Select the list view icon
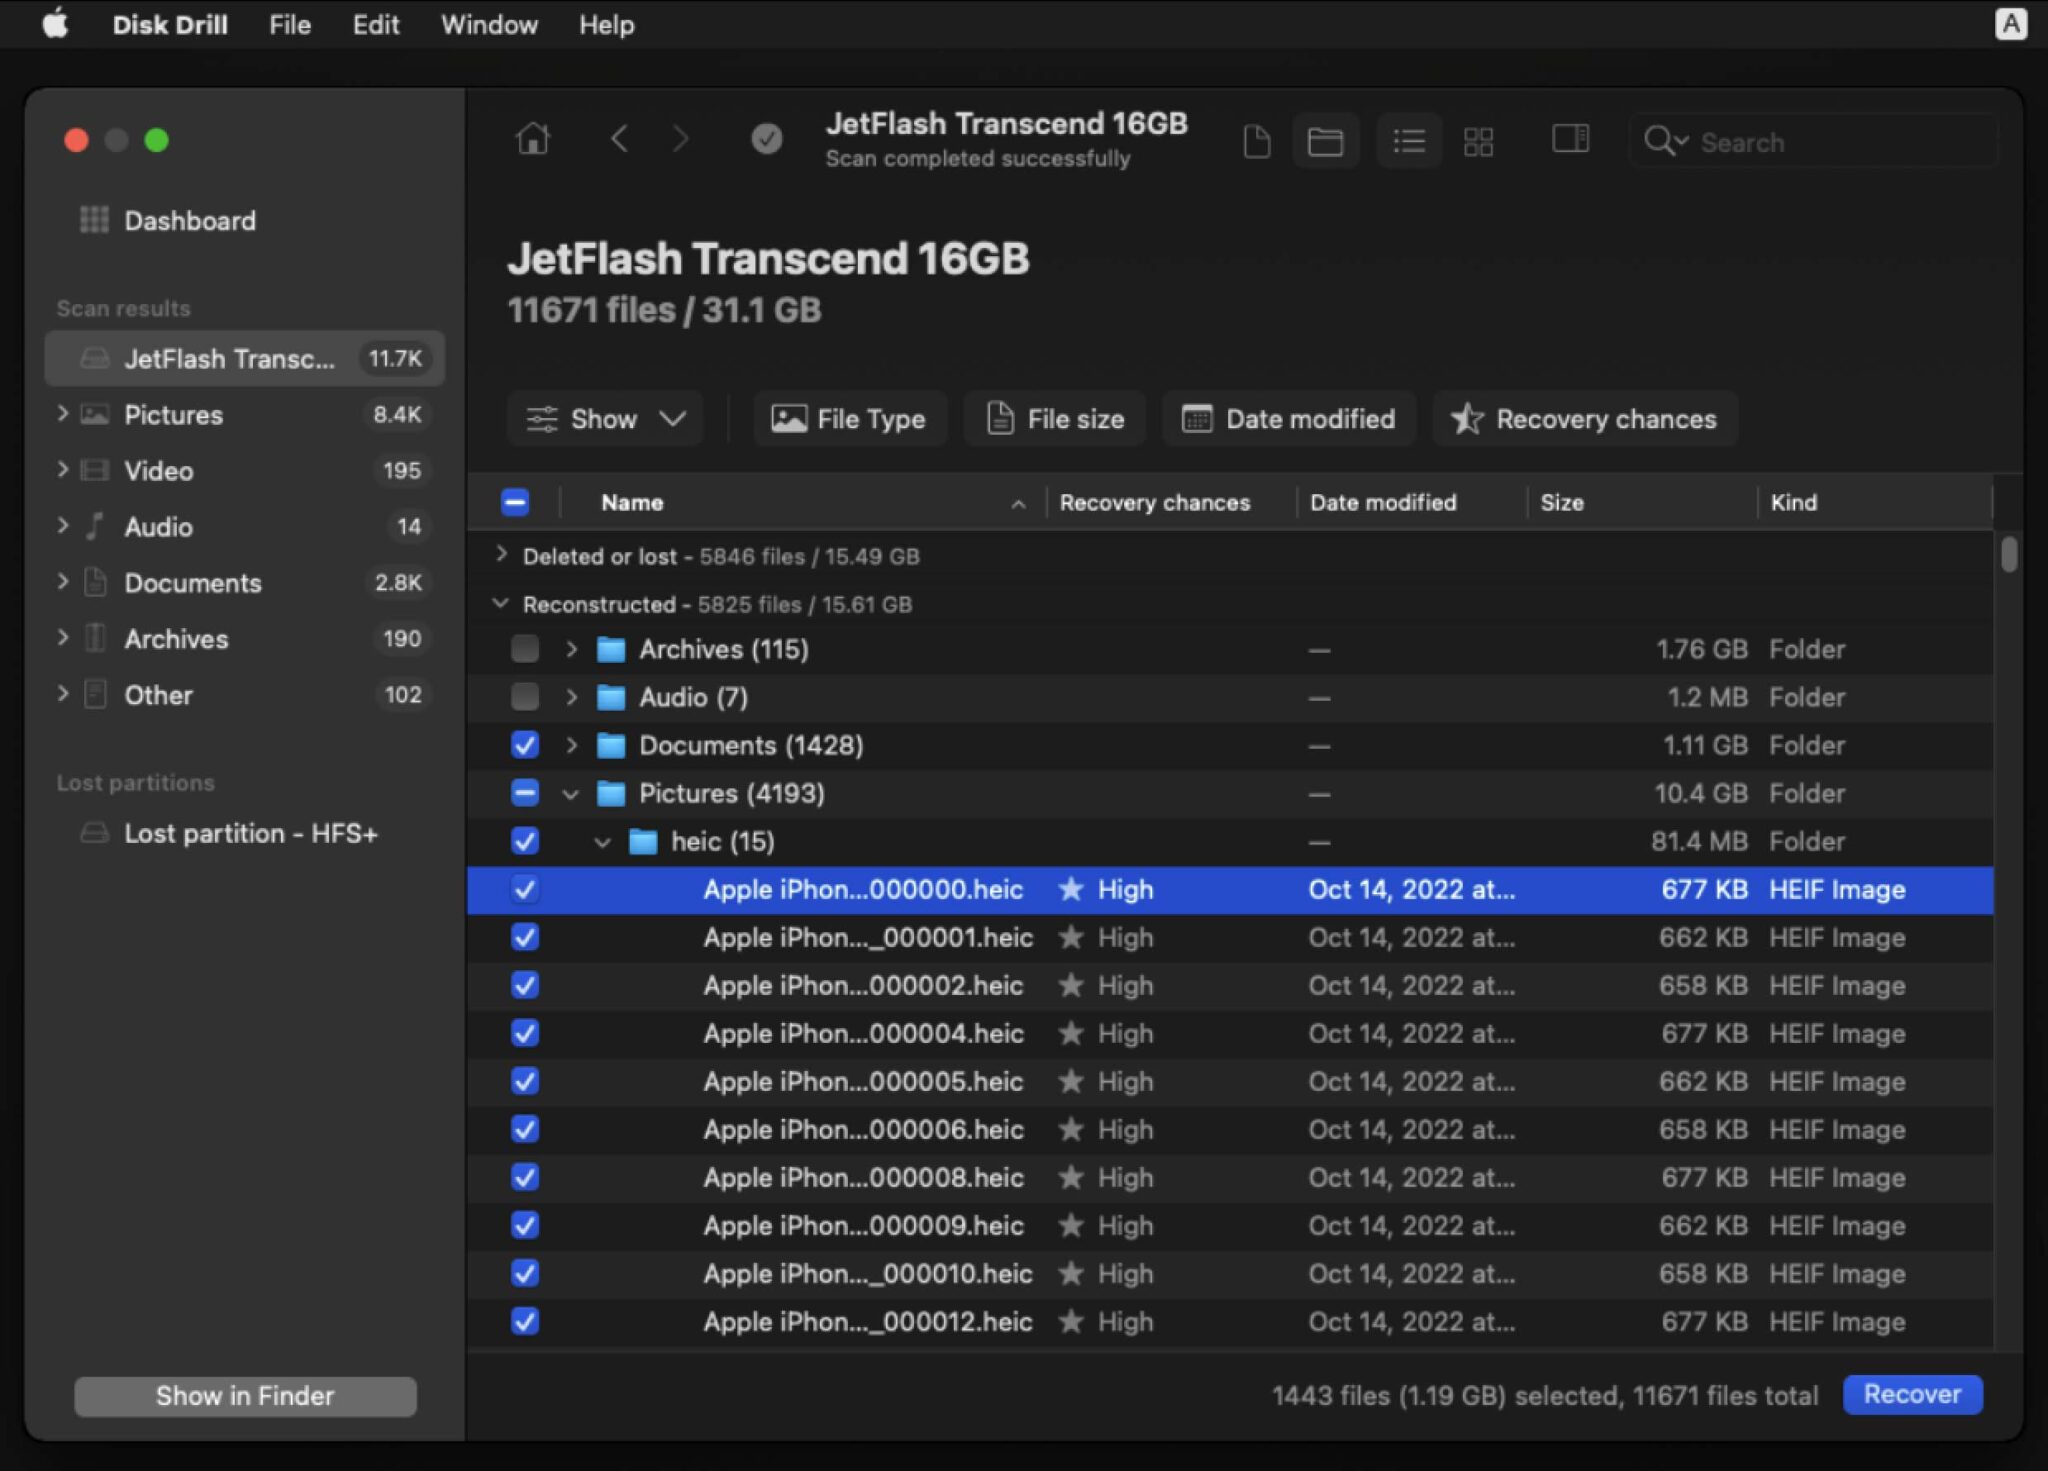The height and width of the screenshot is (1471, 2048). tap(1409, 141)
